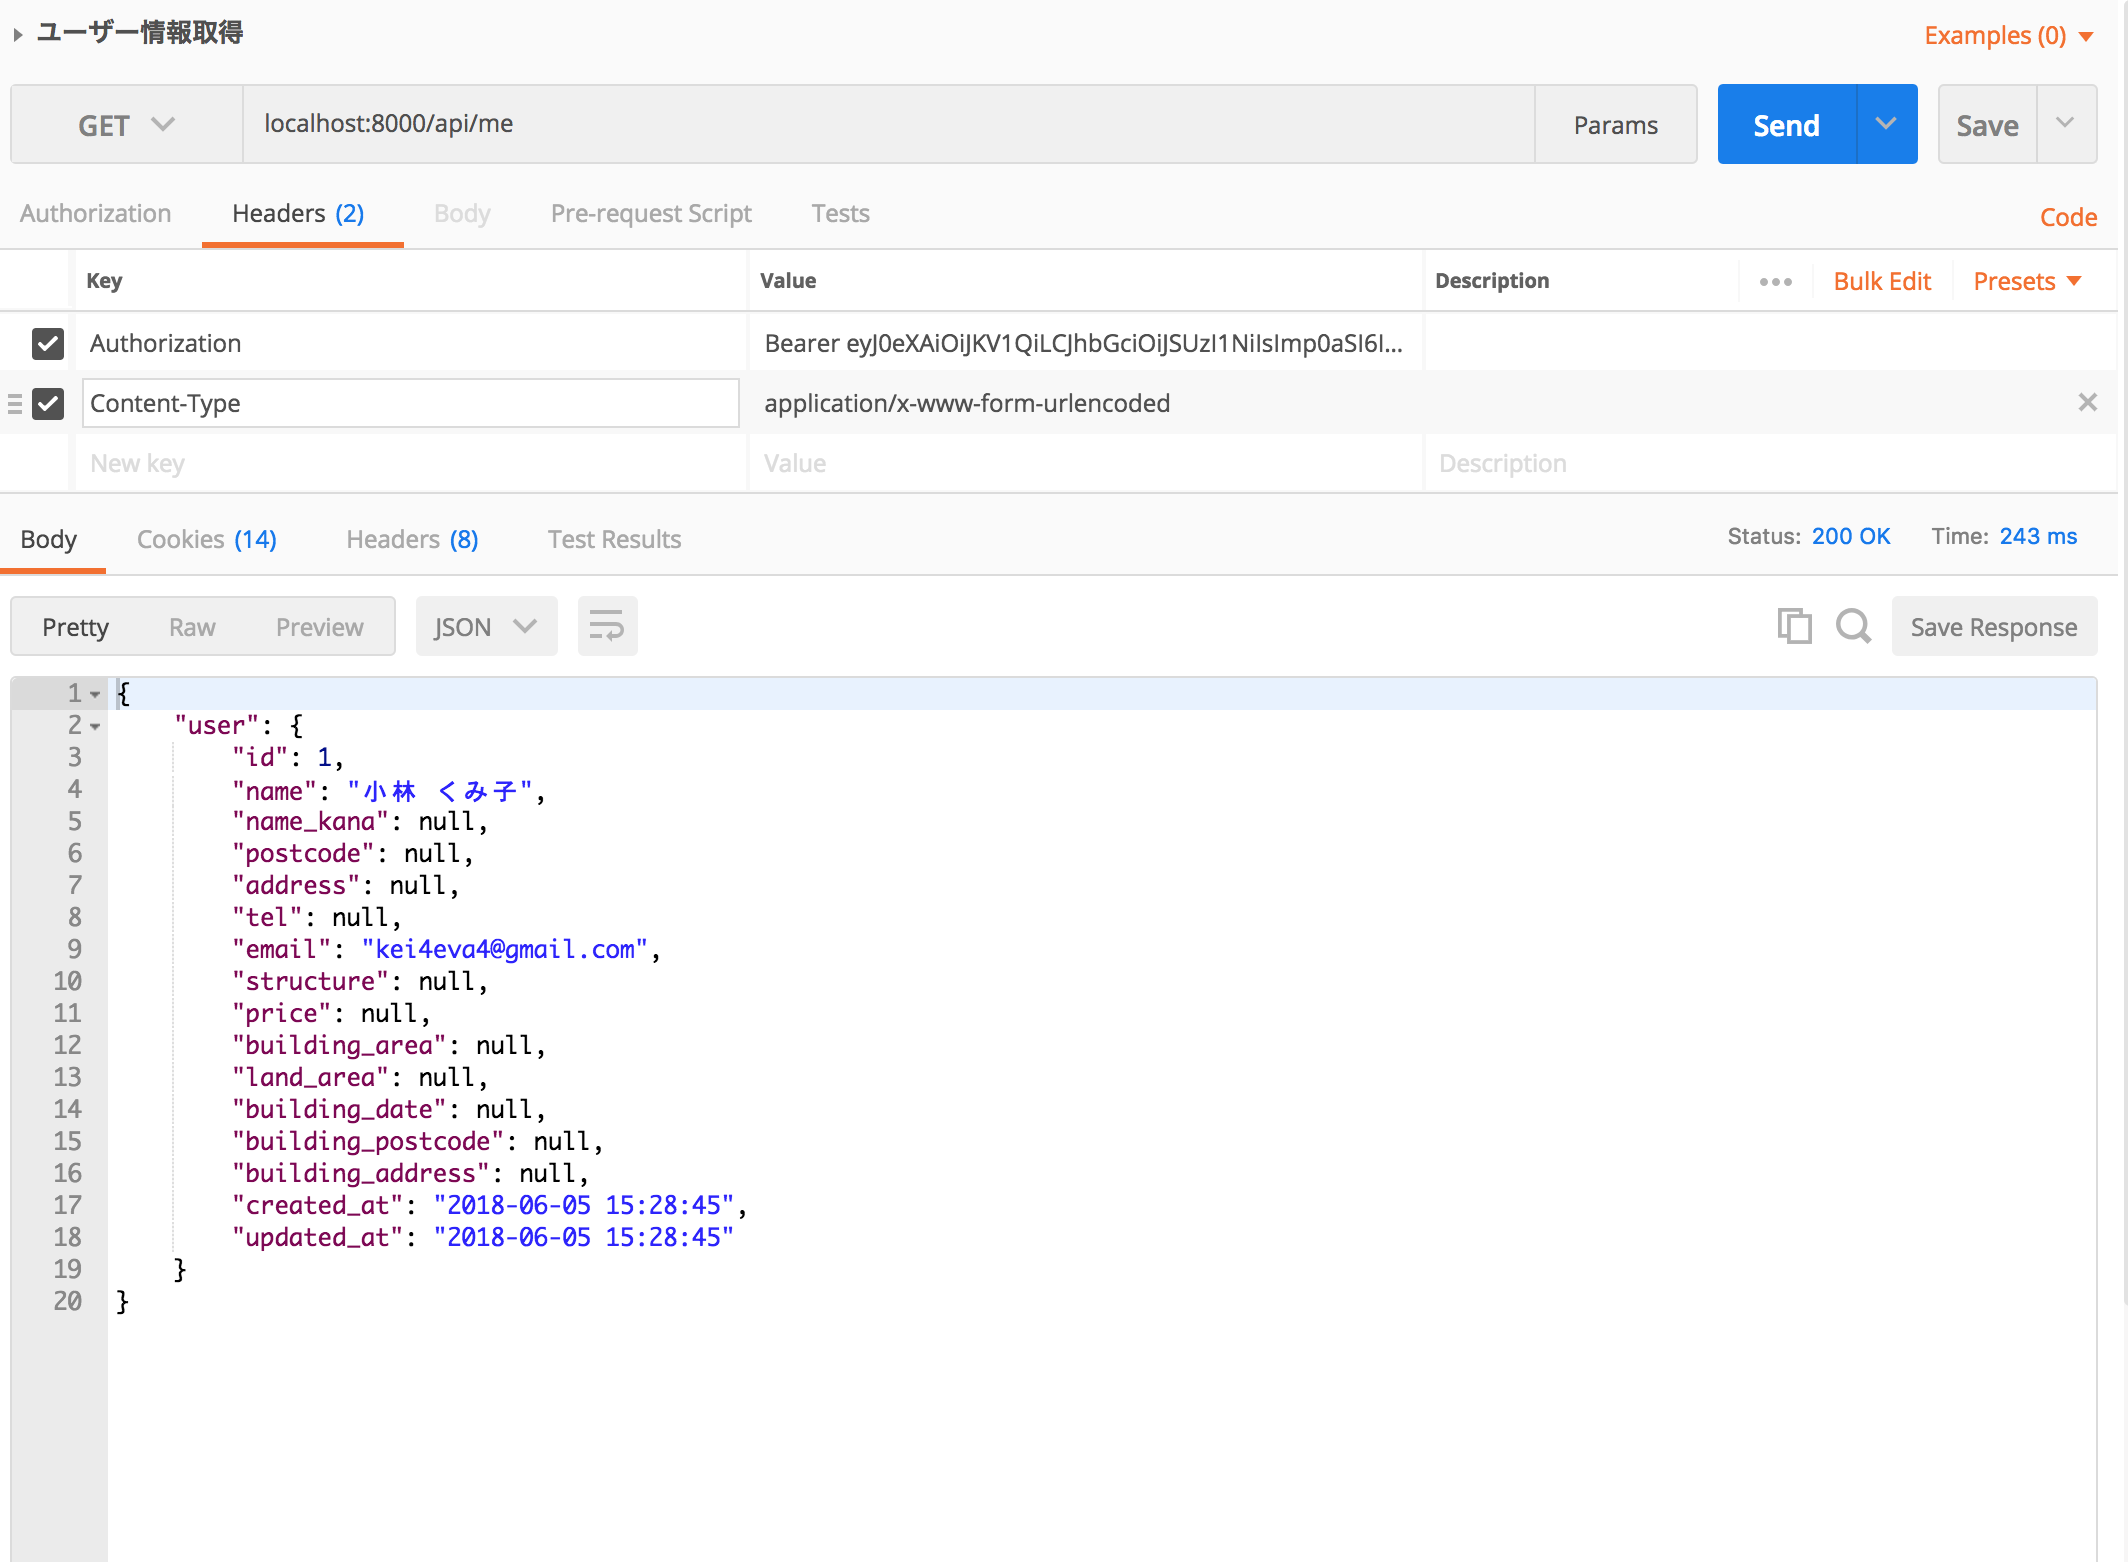Open the response Headers (8) tab
The height and width of the screenshot is (1562, 2128).
pyautogui.click(x=412, y=539)
